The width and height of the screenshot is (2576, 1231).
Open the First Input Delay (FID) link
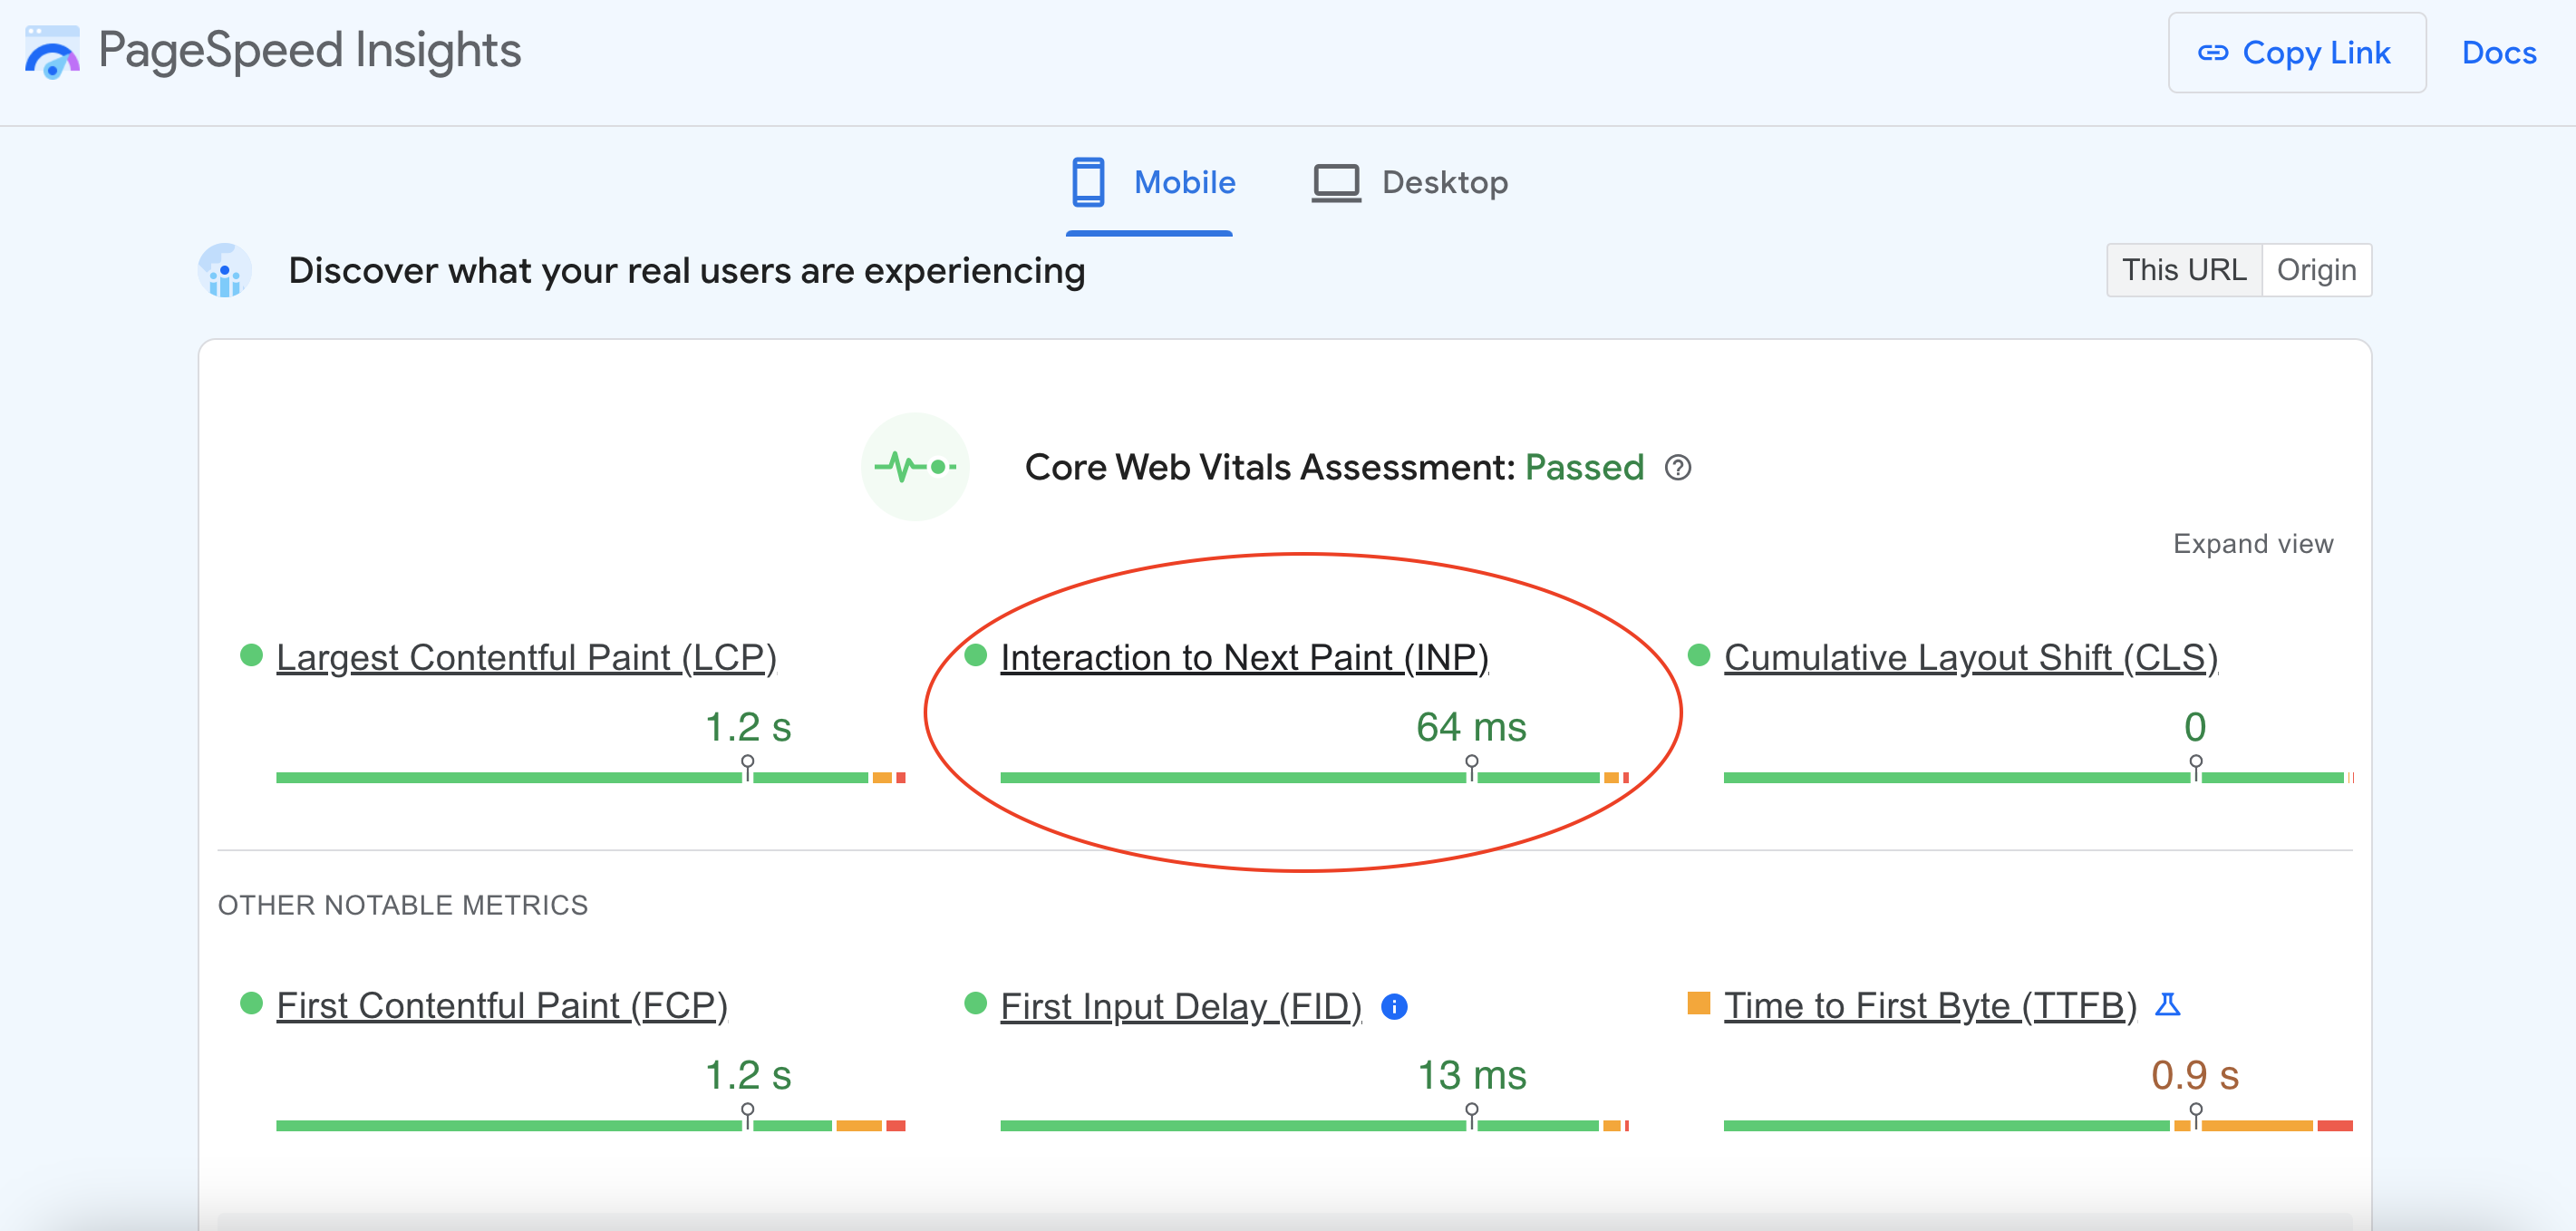coord(1181,1006)
